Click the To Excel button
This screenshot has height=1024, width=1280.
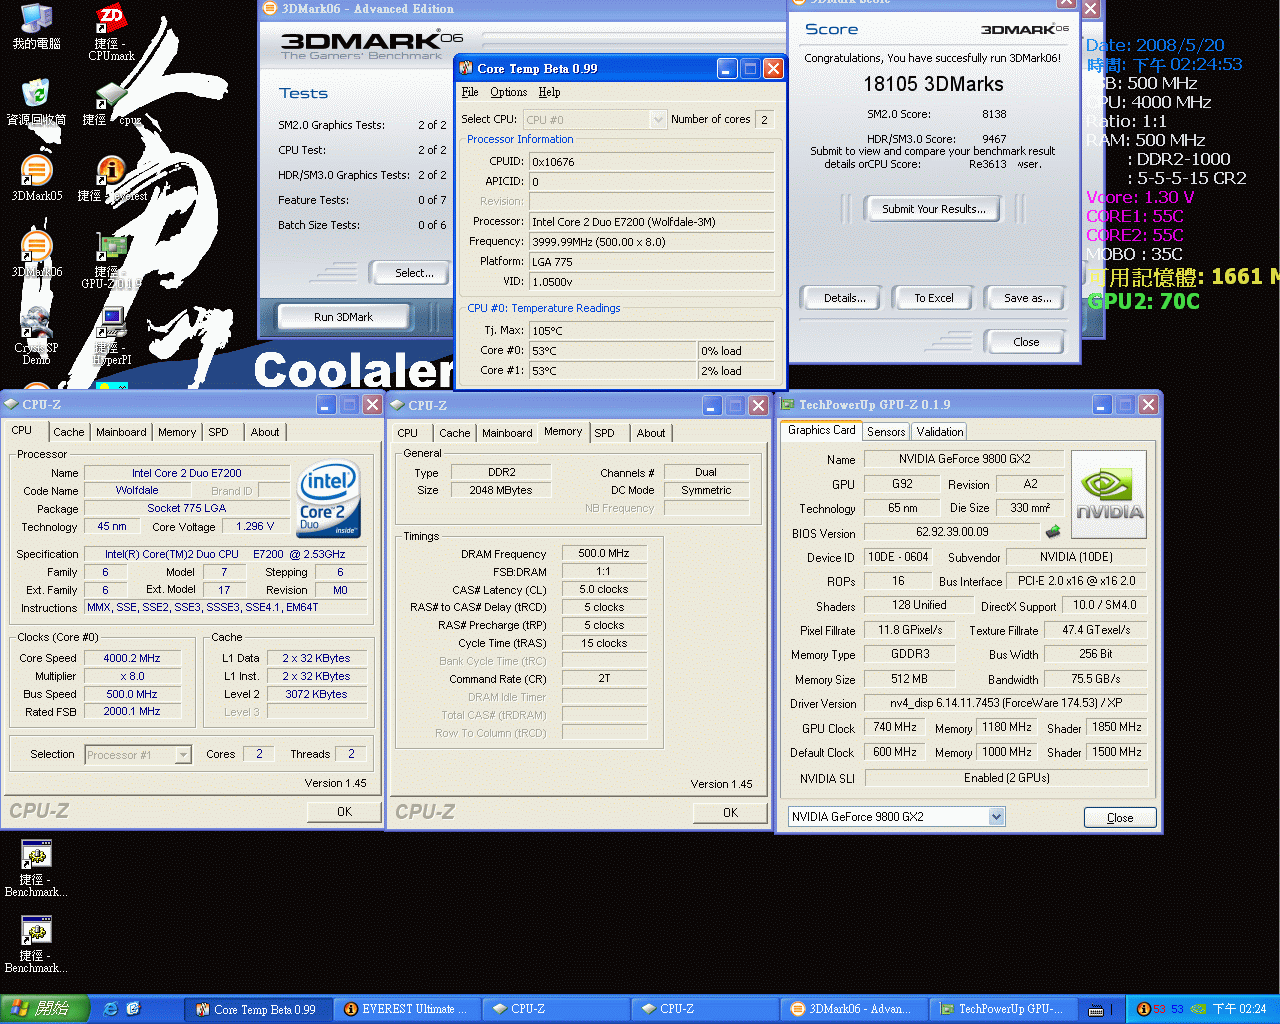pos(934,298)
